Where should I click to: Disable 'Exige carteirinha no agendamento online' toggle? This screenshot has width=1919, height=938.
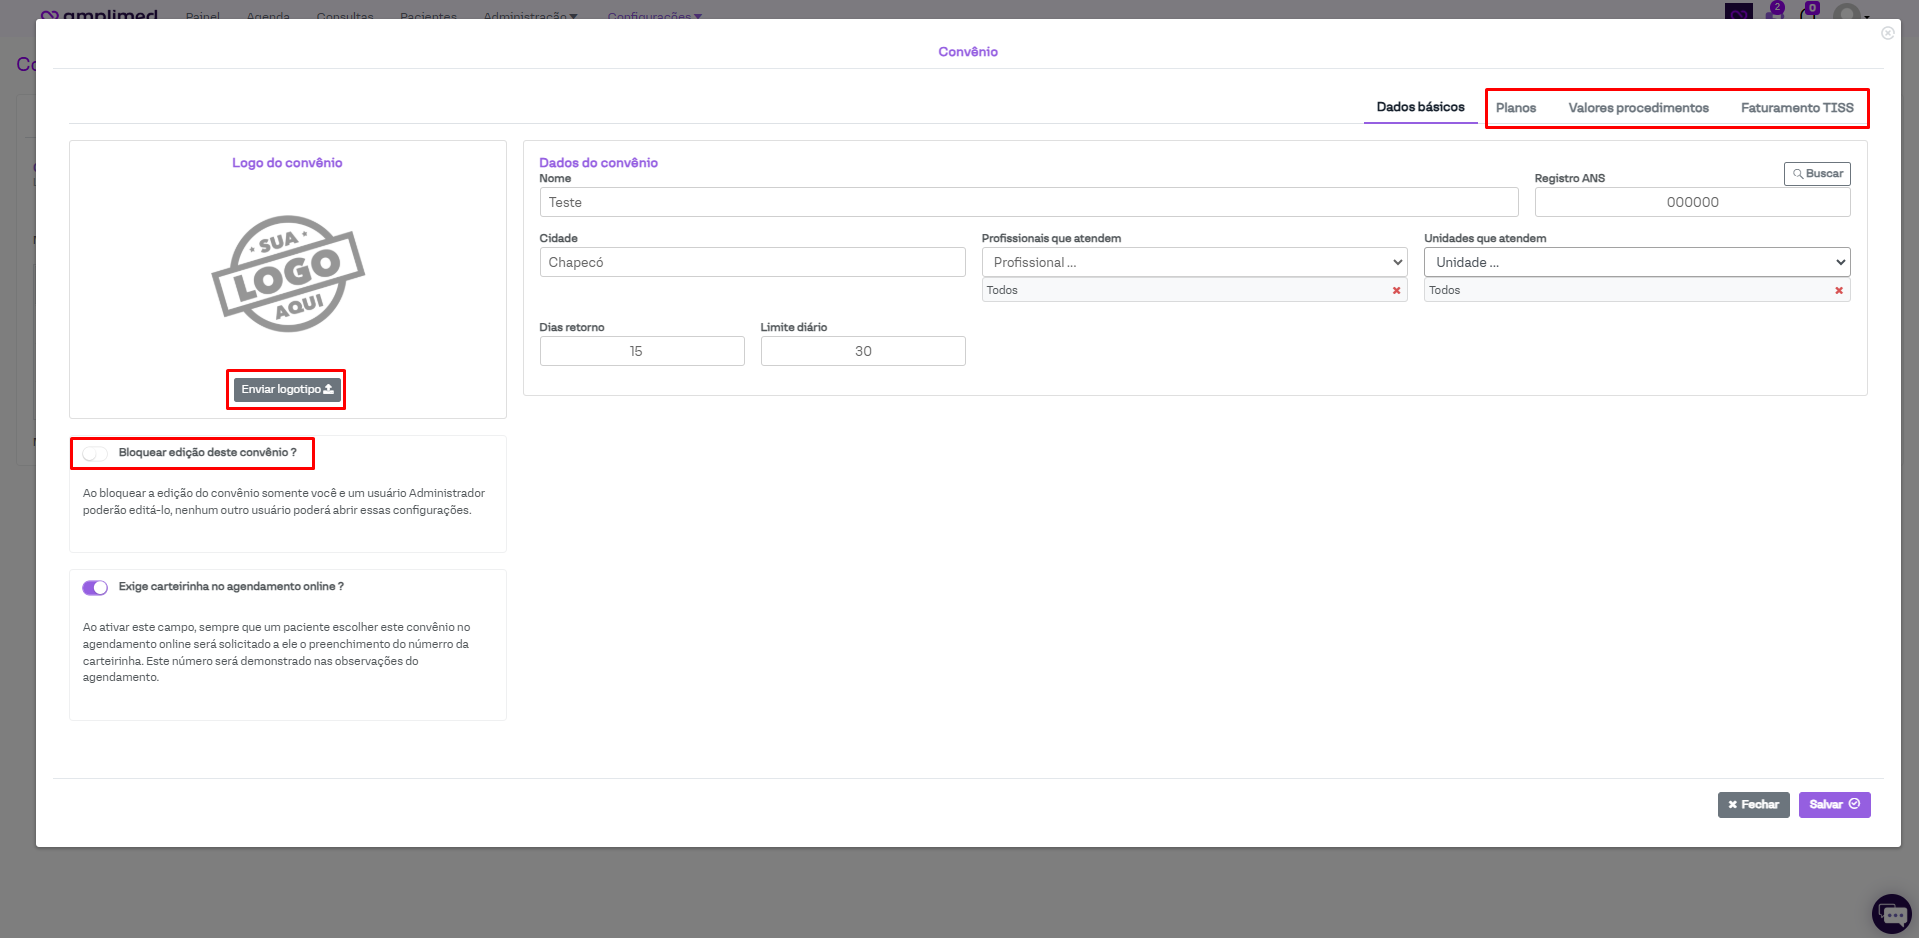(x=95, y=588)
